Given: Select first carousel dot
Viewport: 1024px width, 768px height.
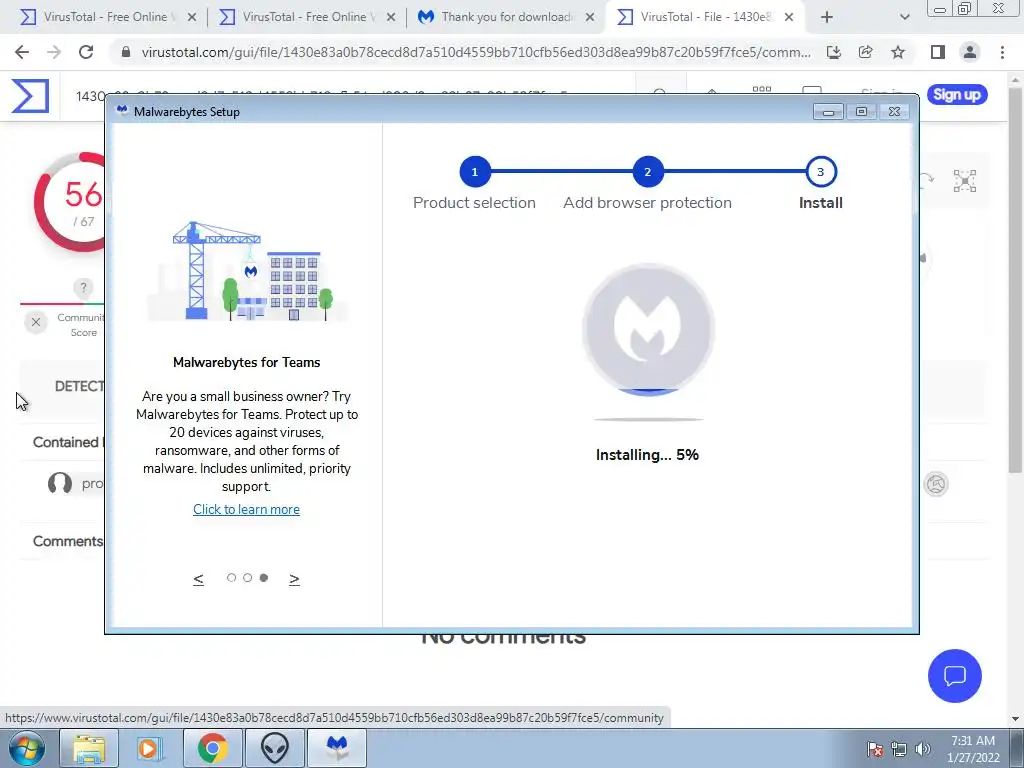Looking at the screenshot, I should (x=231, y=577).
